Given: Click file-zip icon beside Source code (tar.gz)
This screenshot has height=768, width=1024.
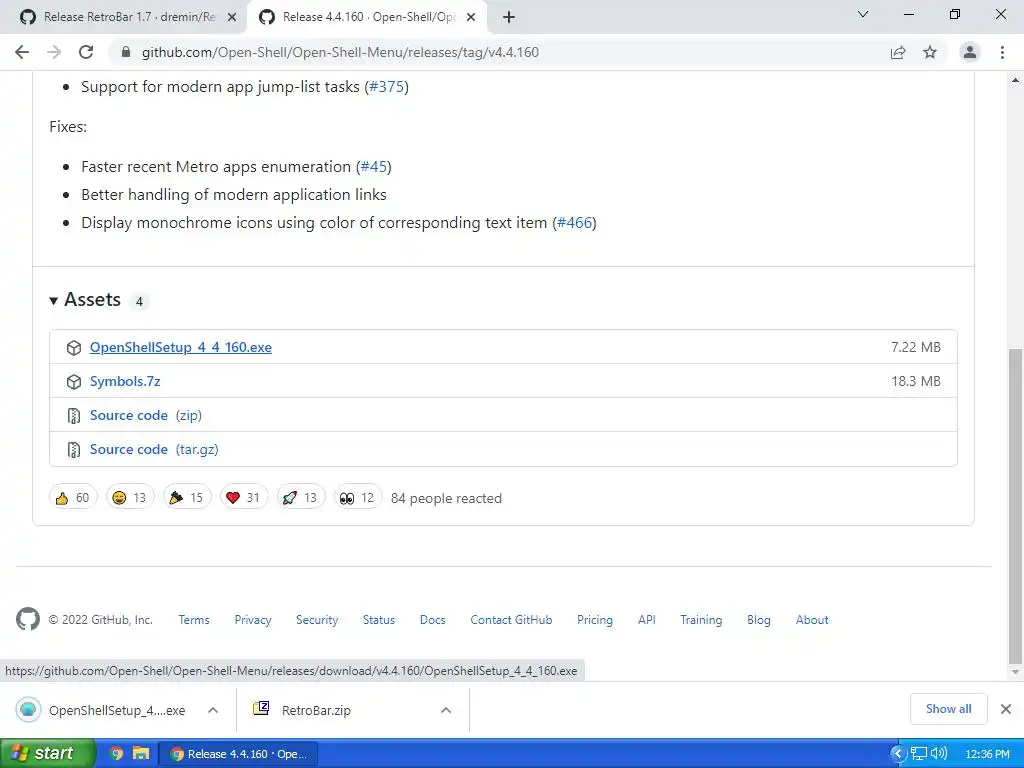Looking at the screenshot, I should click(74, 450).
